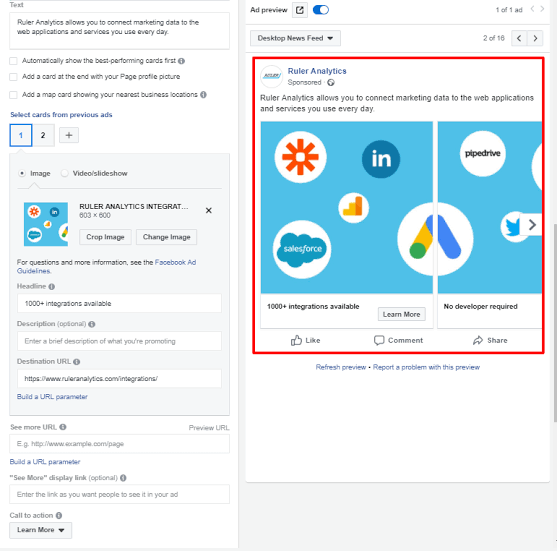Click the Preview URL link
The image size is (557, 551).
coord(209,428)
